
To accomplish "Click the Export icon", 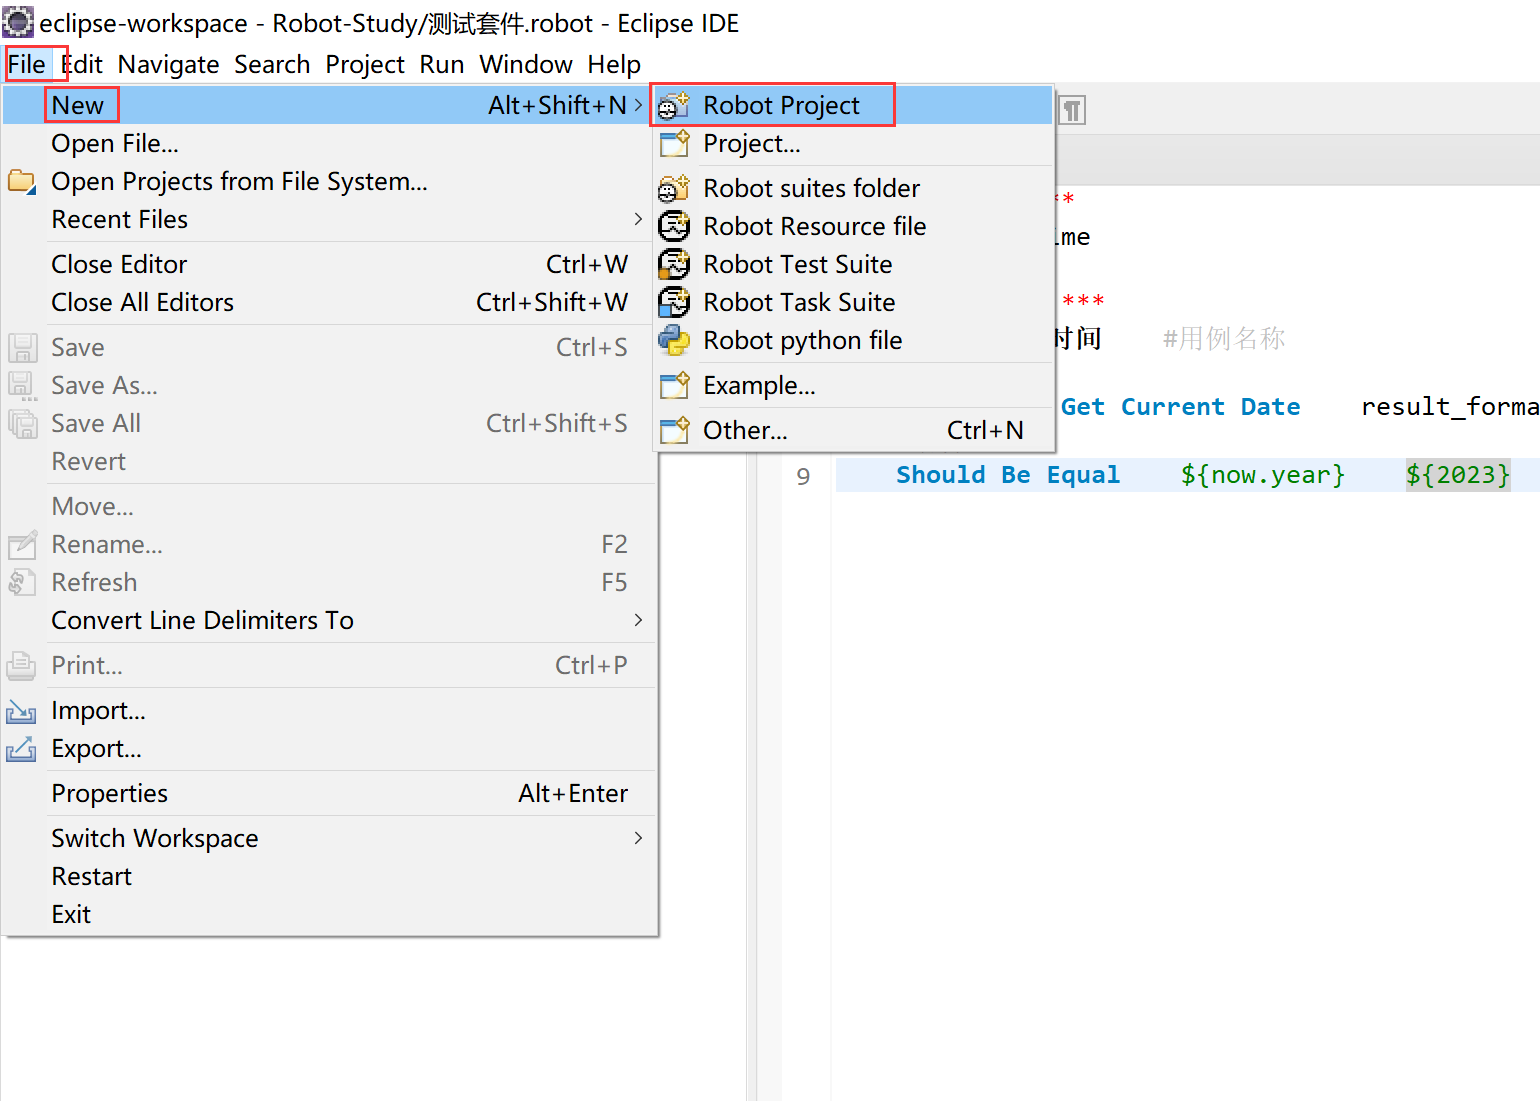I will click(x=22, y=749).
